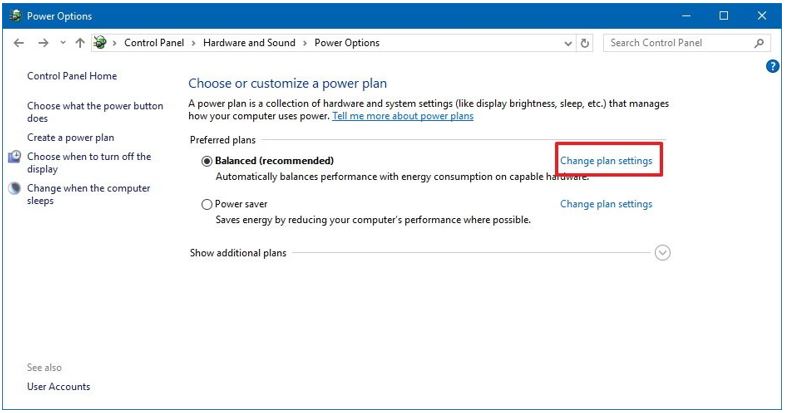Select the Balanced (recommended) radio button
Image resolution: width=785 pixels, height=413 pixels.
pyautogui.click(x=207, y=161)
